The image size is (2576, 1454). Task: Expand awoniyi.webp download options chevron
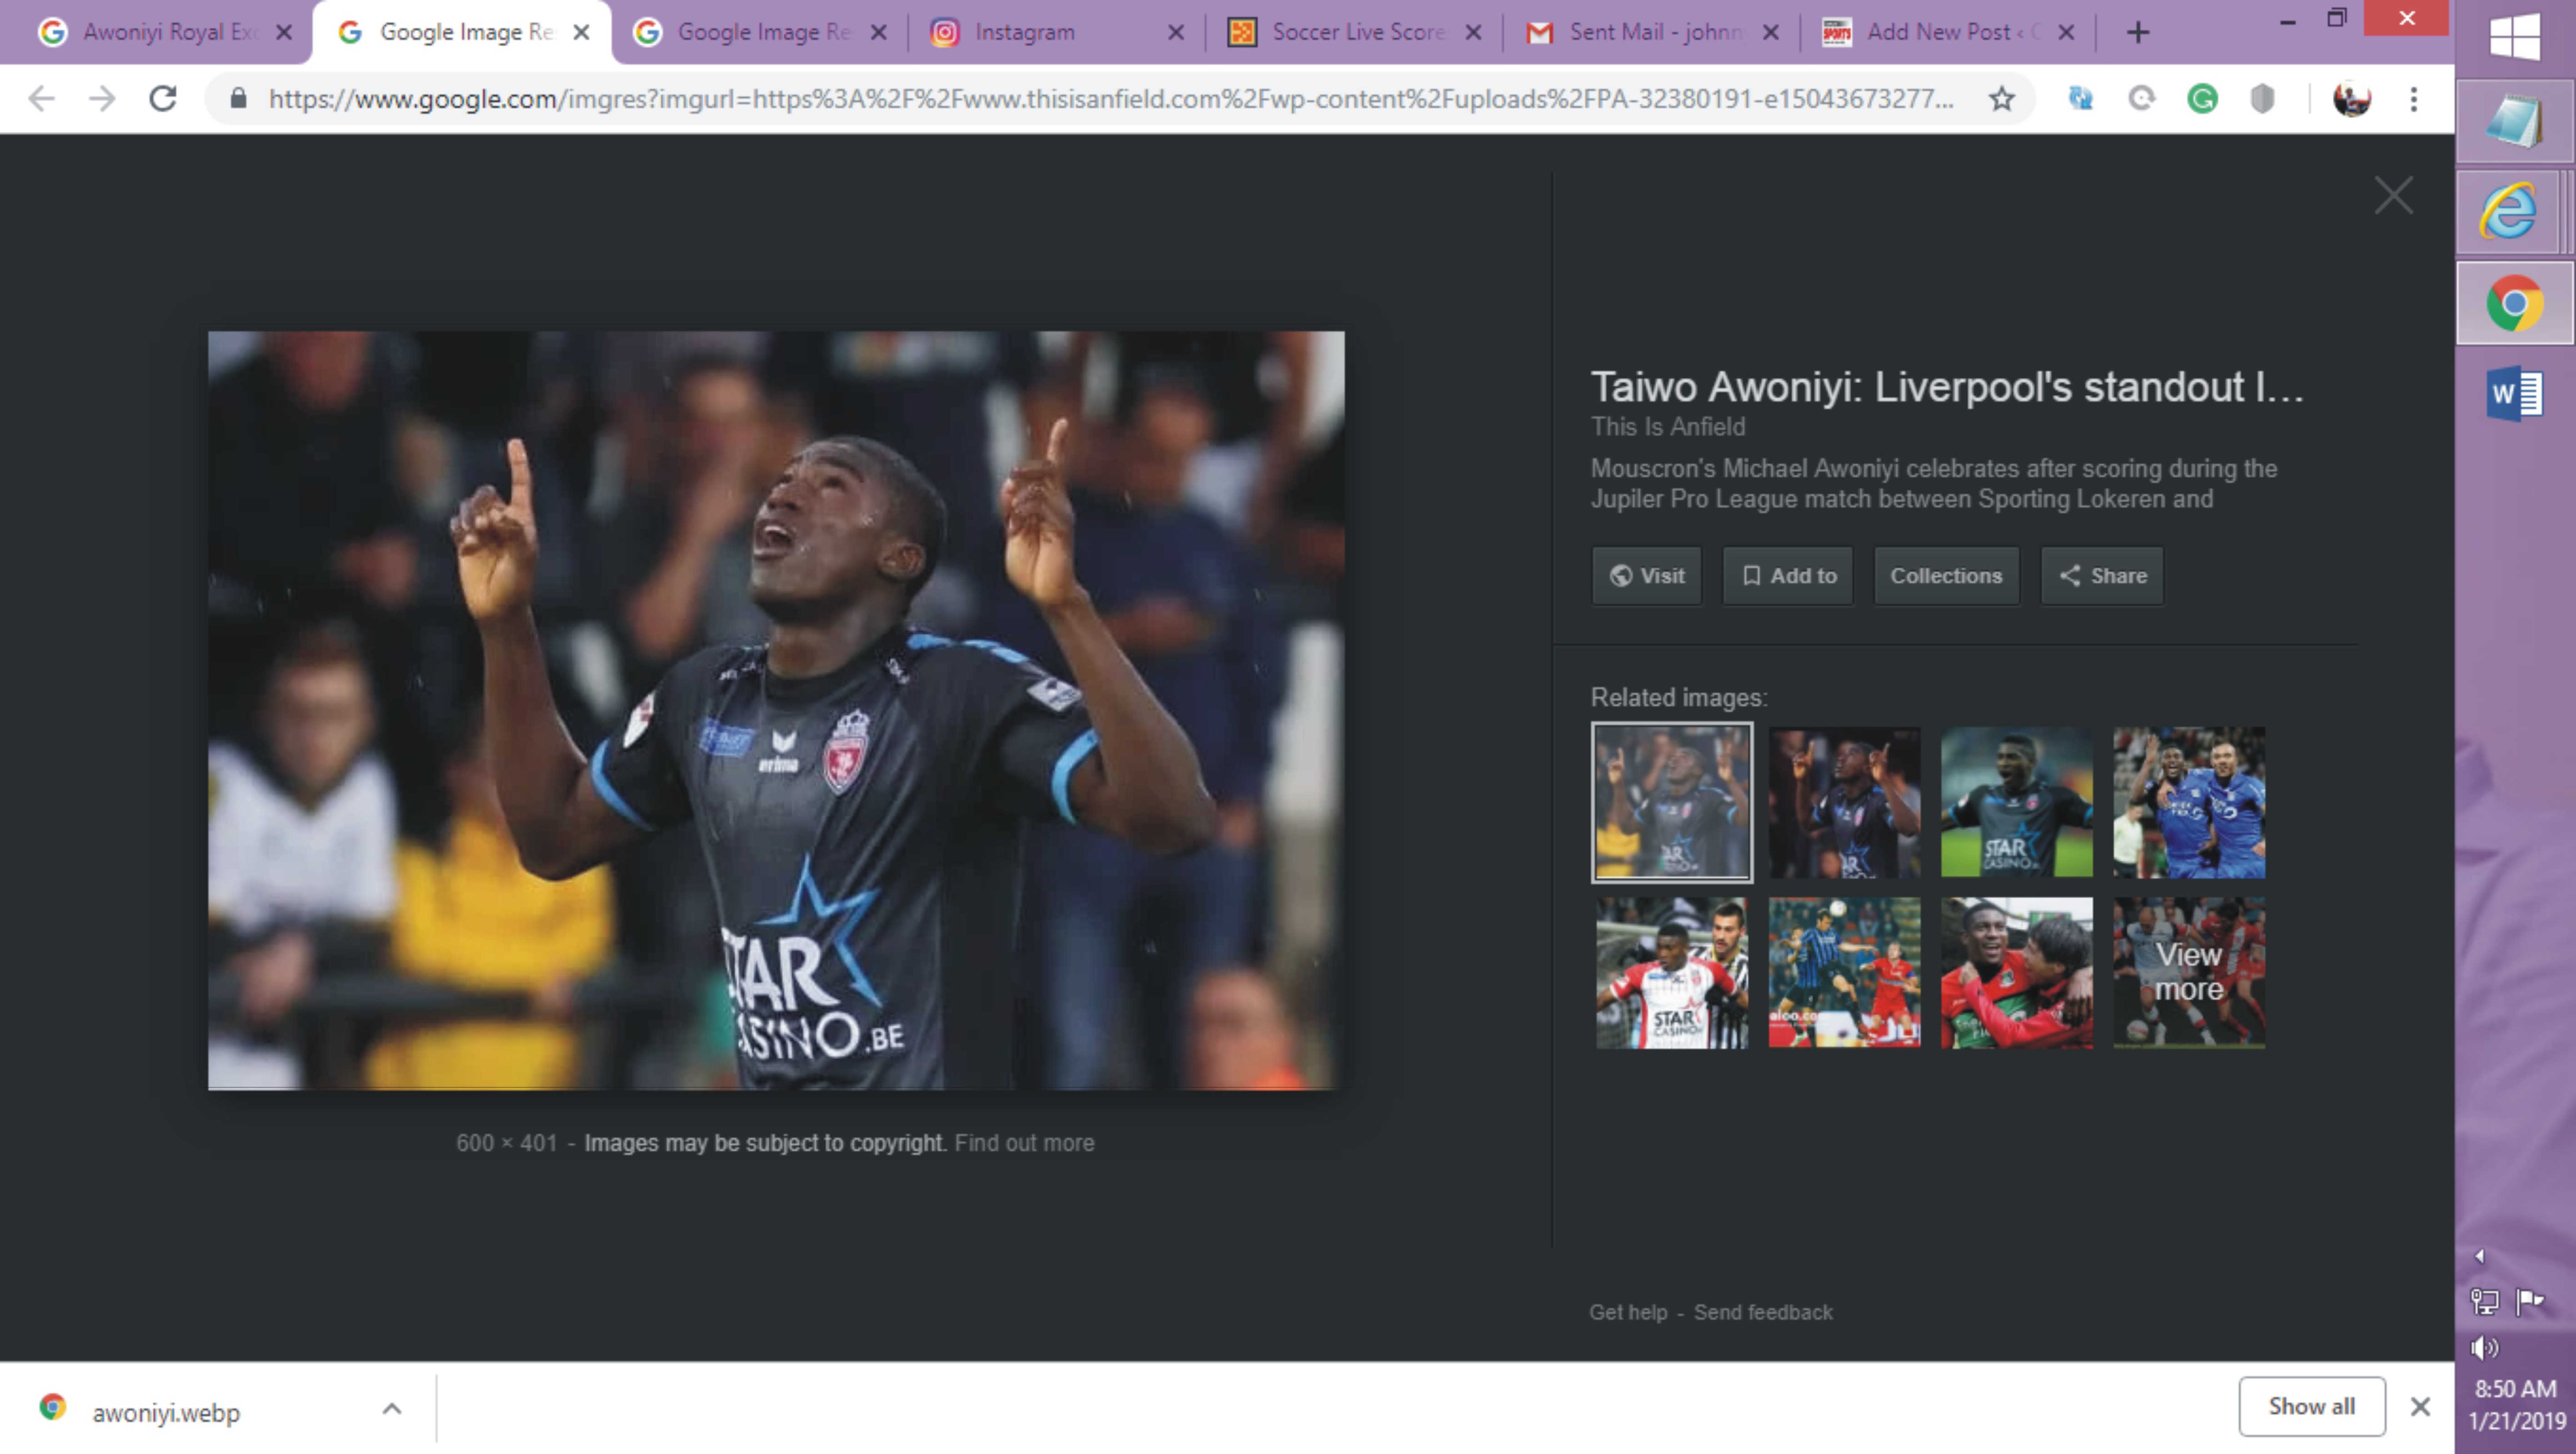pyautogui.click(x=392, y=1409)
